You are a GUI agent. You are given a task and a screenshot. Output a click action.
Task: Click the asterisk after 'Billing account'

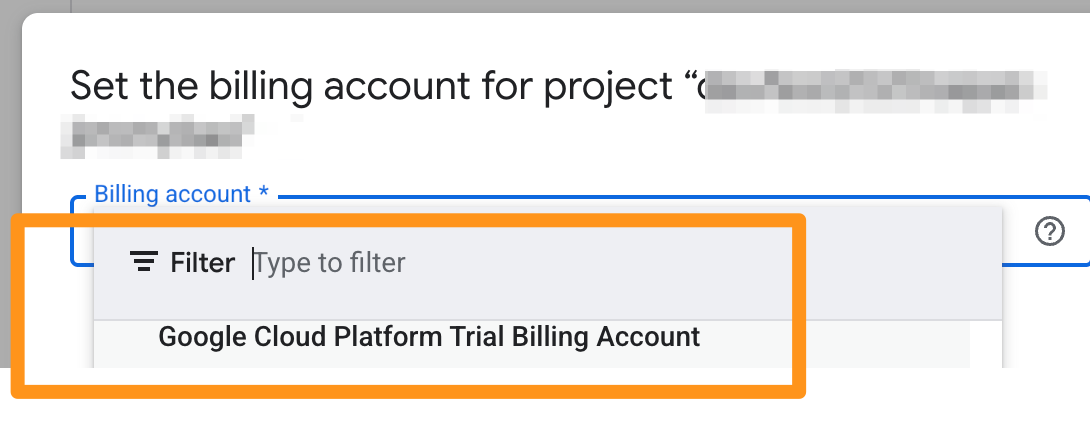point(262,192)
